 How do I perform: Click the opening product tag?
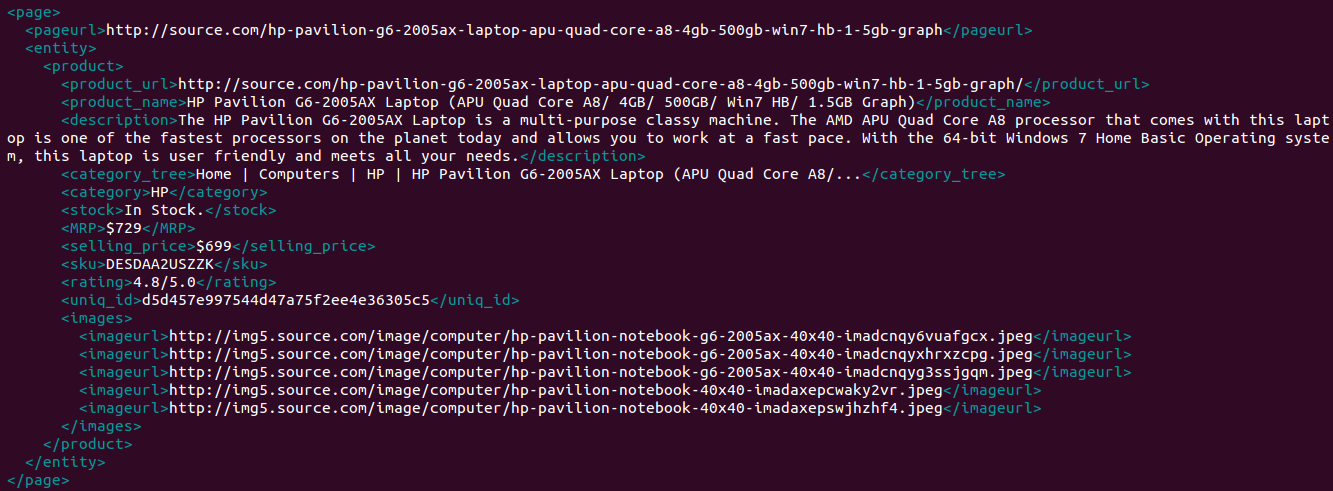[83, 66]
